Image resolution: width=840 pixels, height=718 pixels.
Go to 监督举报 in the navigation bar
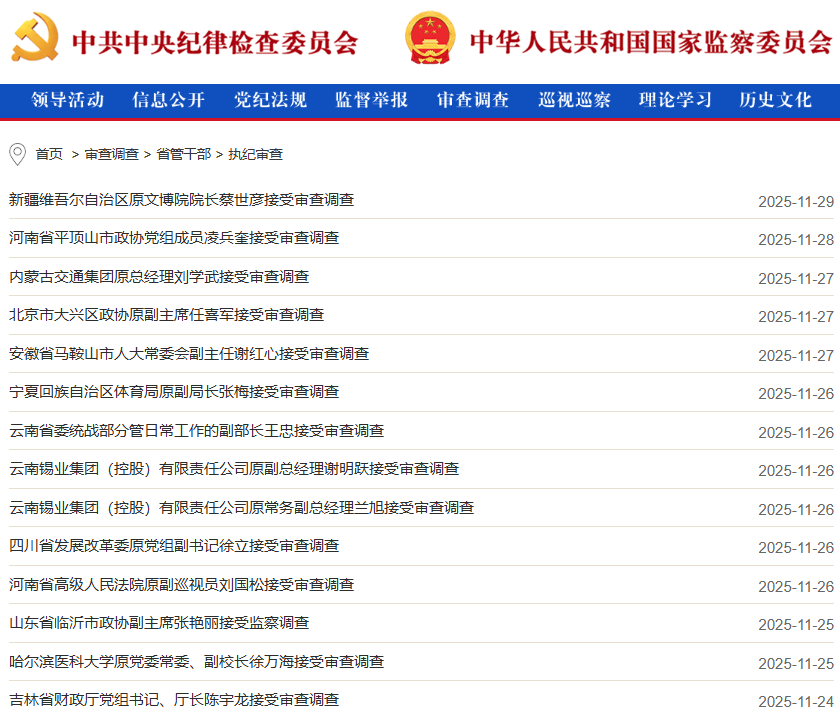point(371,100)
